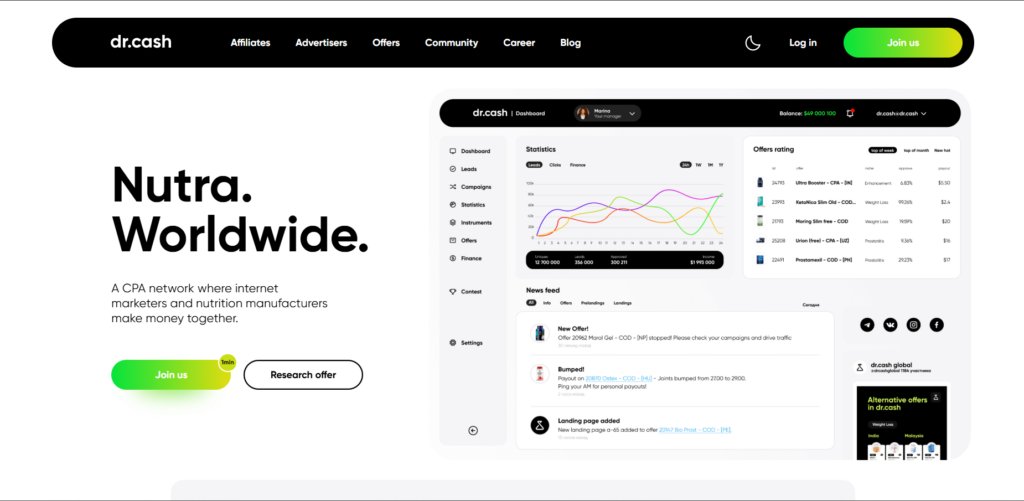
Task: Select the Clicks statistics filter
Action: coord(555,165)
